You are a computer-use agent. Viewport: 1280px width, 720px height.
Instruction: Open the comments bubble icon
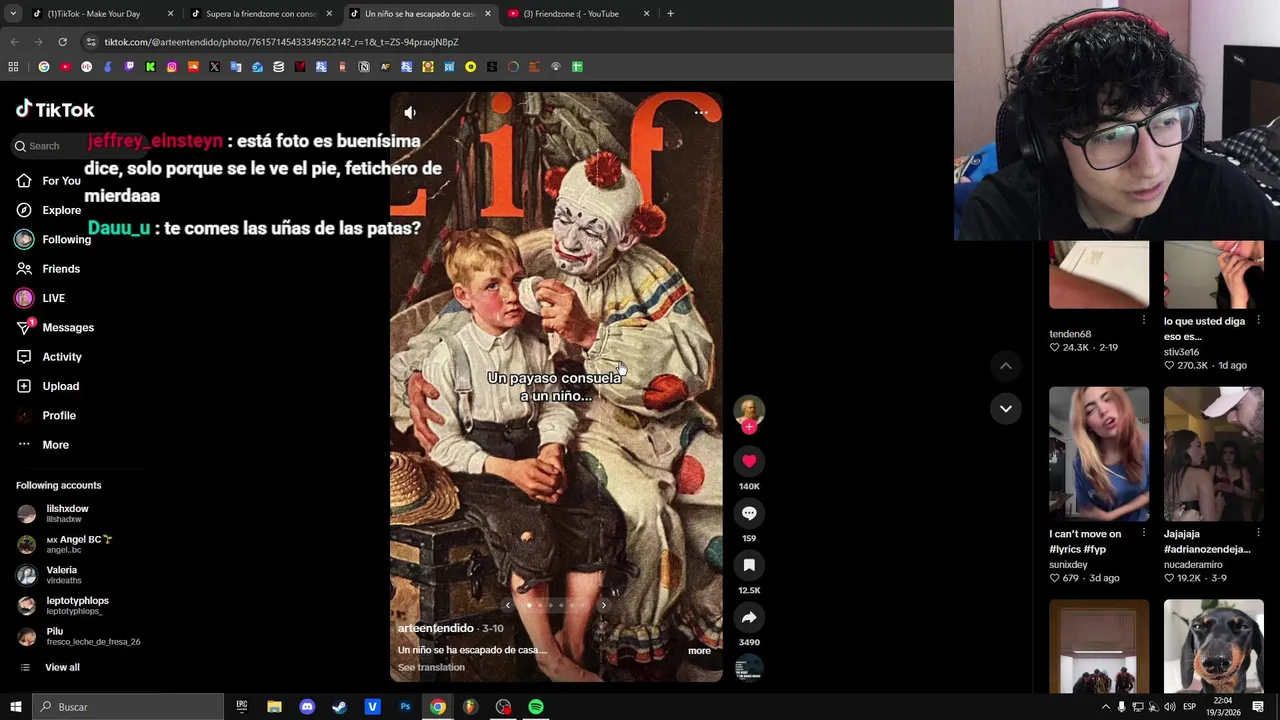(749, 513)
